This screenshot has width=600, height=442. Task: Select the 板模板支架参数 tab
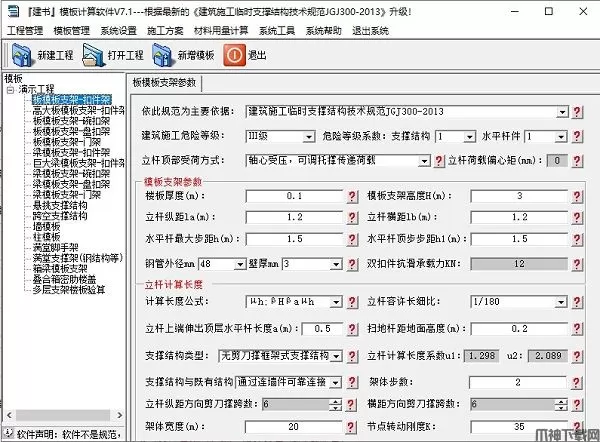[165, 83]
